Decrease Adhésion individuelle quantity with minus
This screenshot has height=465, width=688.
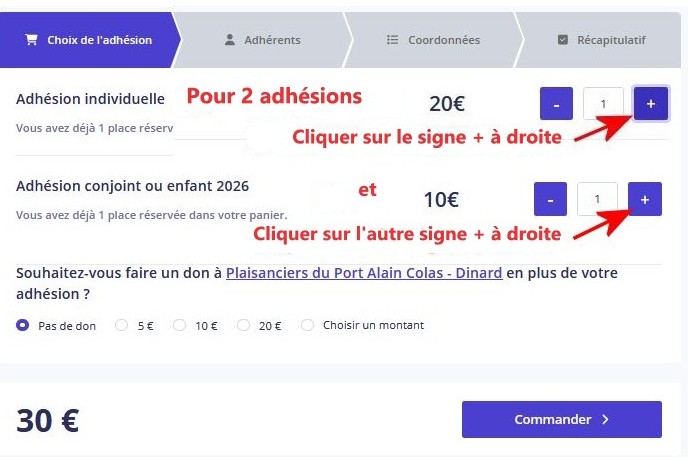coord(557,103)
